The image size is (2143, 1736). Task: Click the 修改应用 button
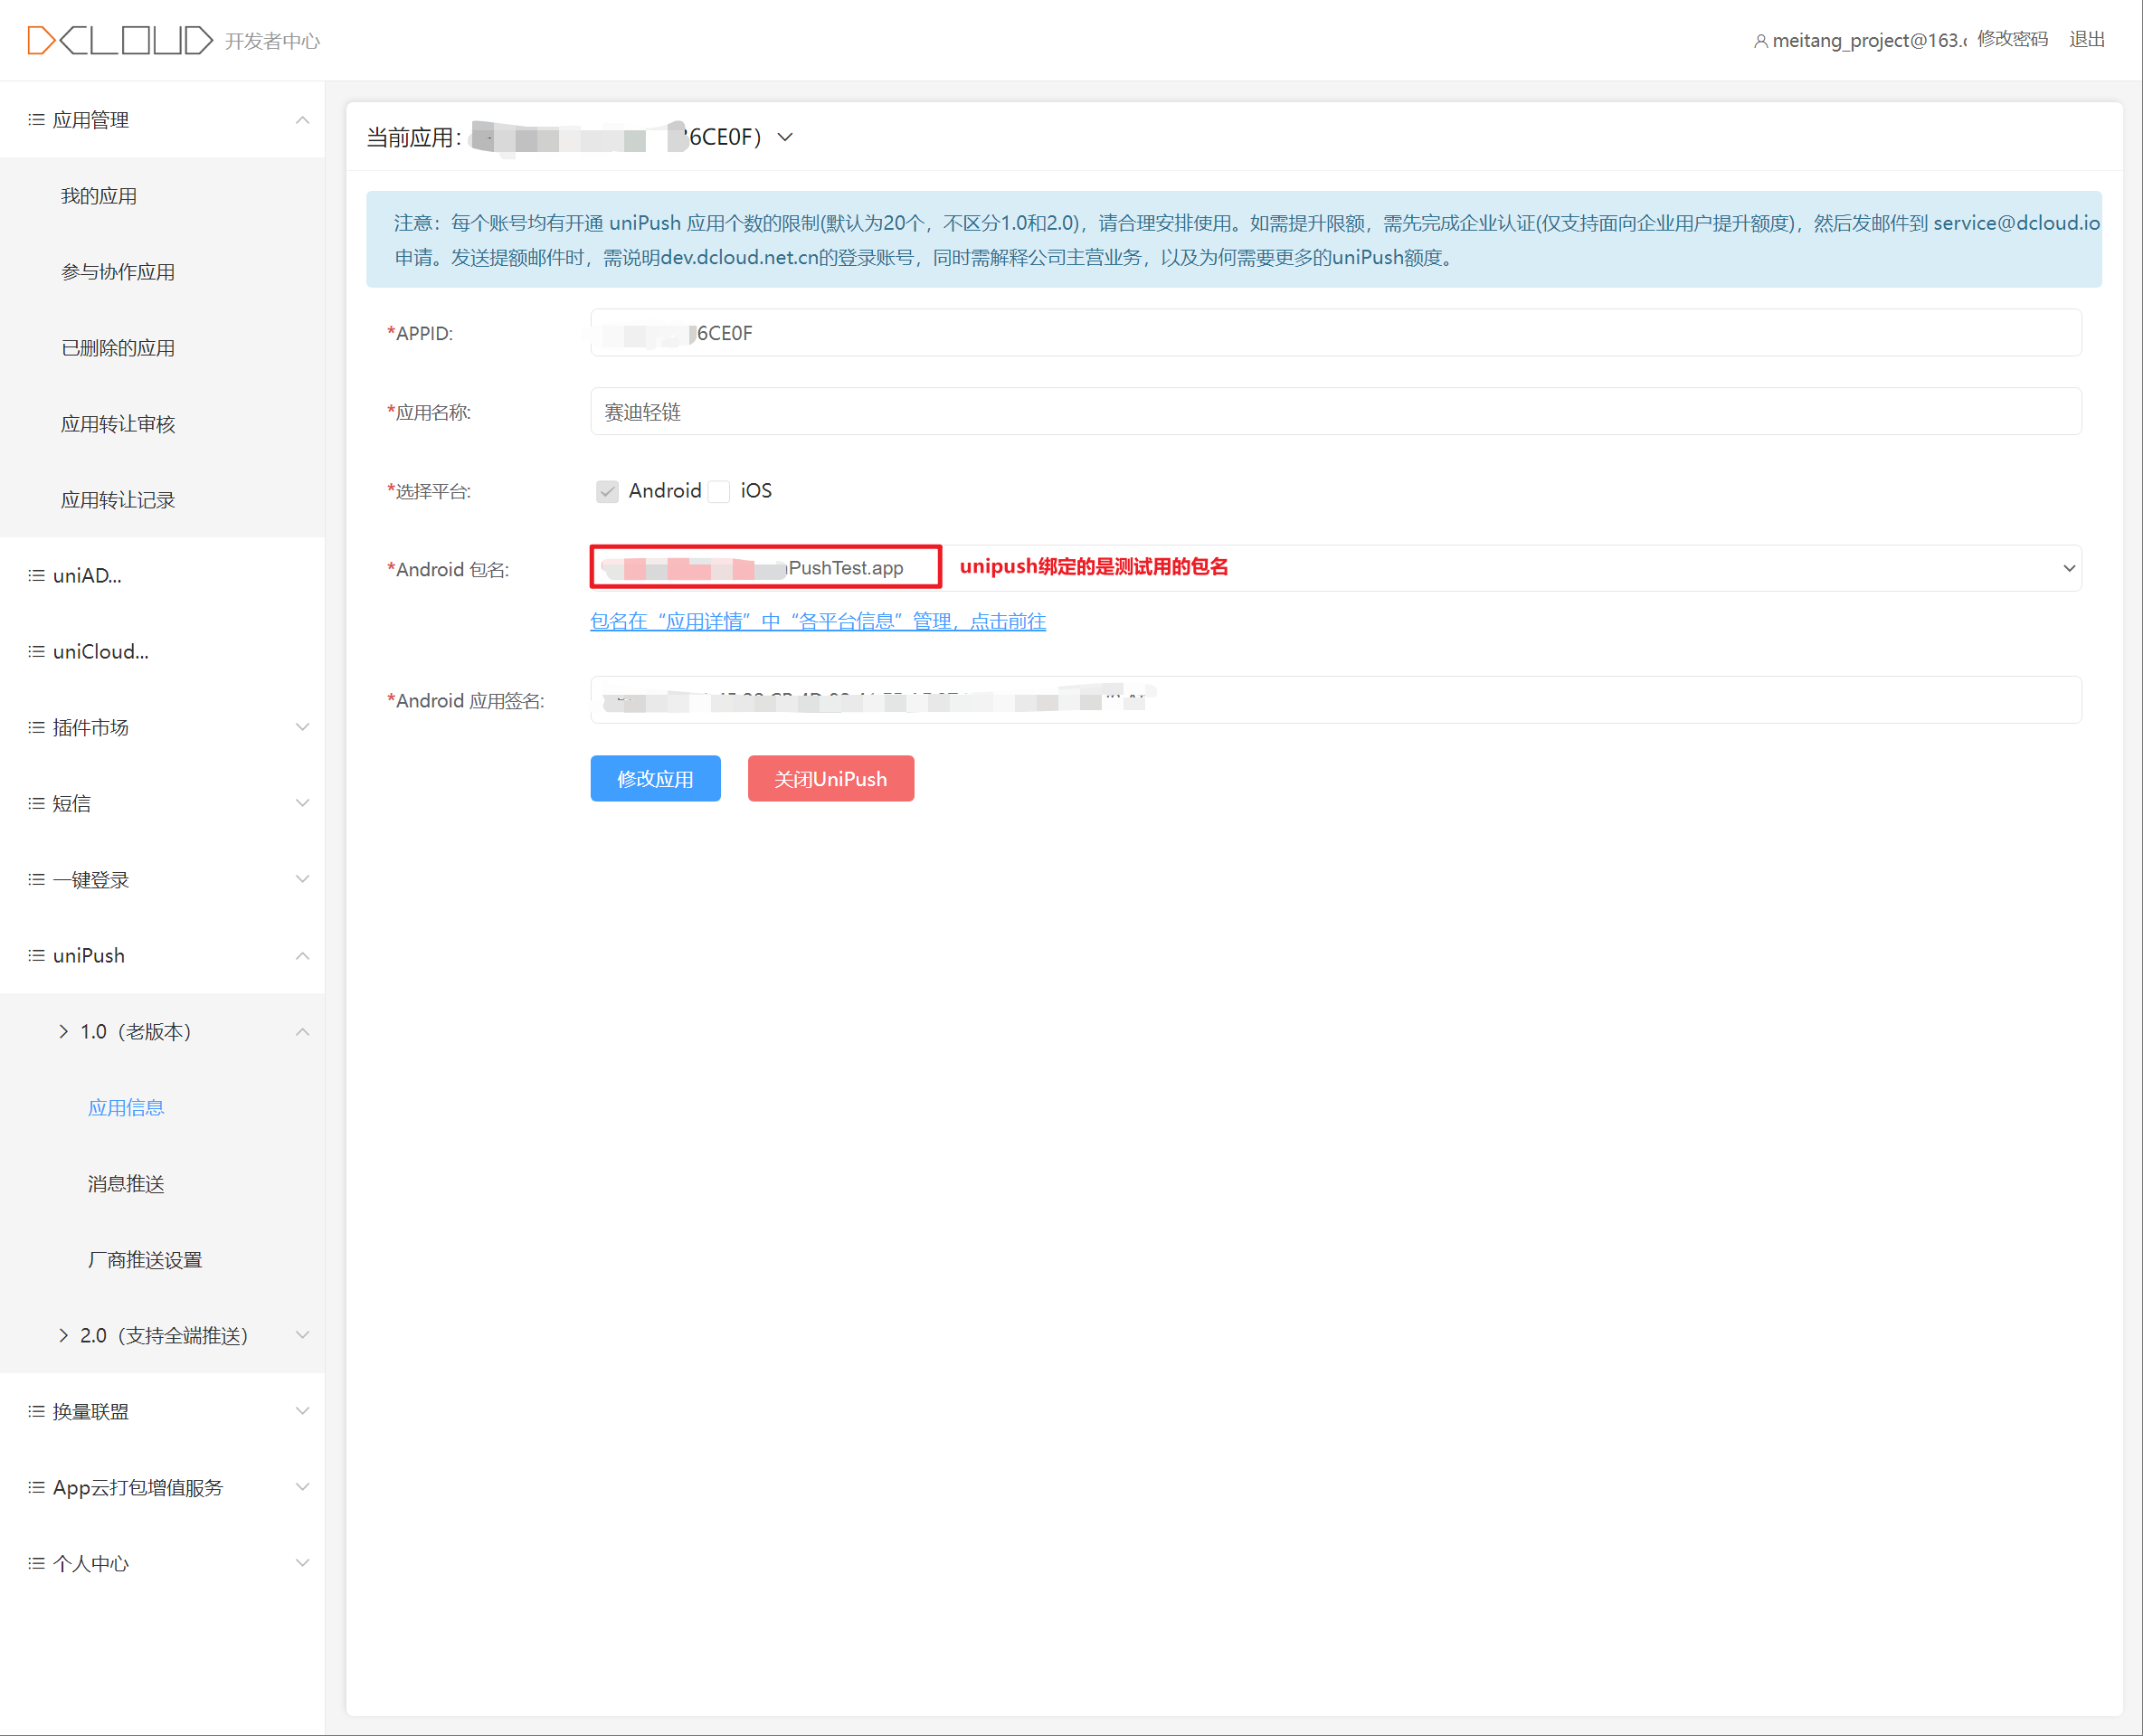[655, 779]
